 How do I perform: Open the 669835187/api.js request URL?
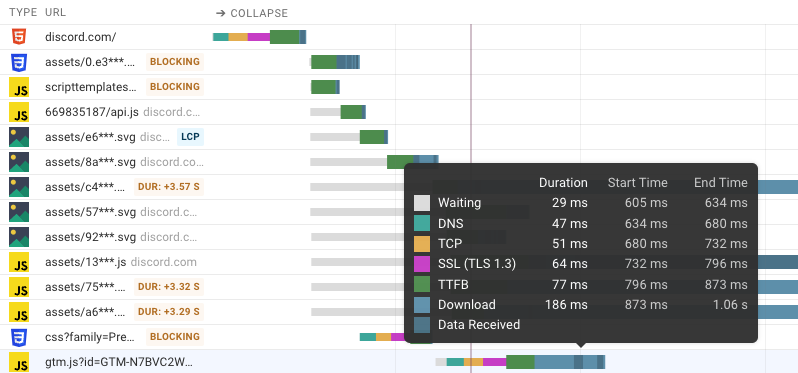(x=92, y=112)
